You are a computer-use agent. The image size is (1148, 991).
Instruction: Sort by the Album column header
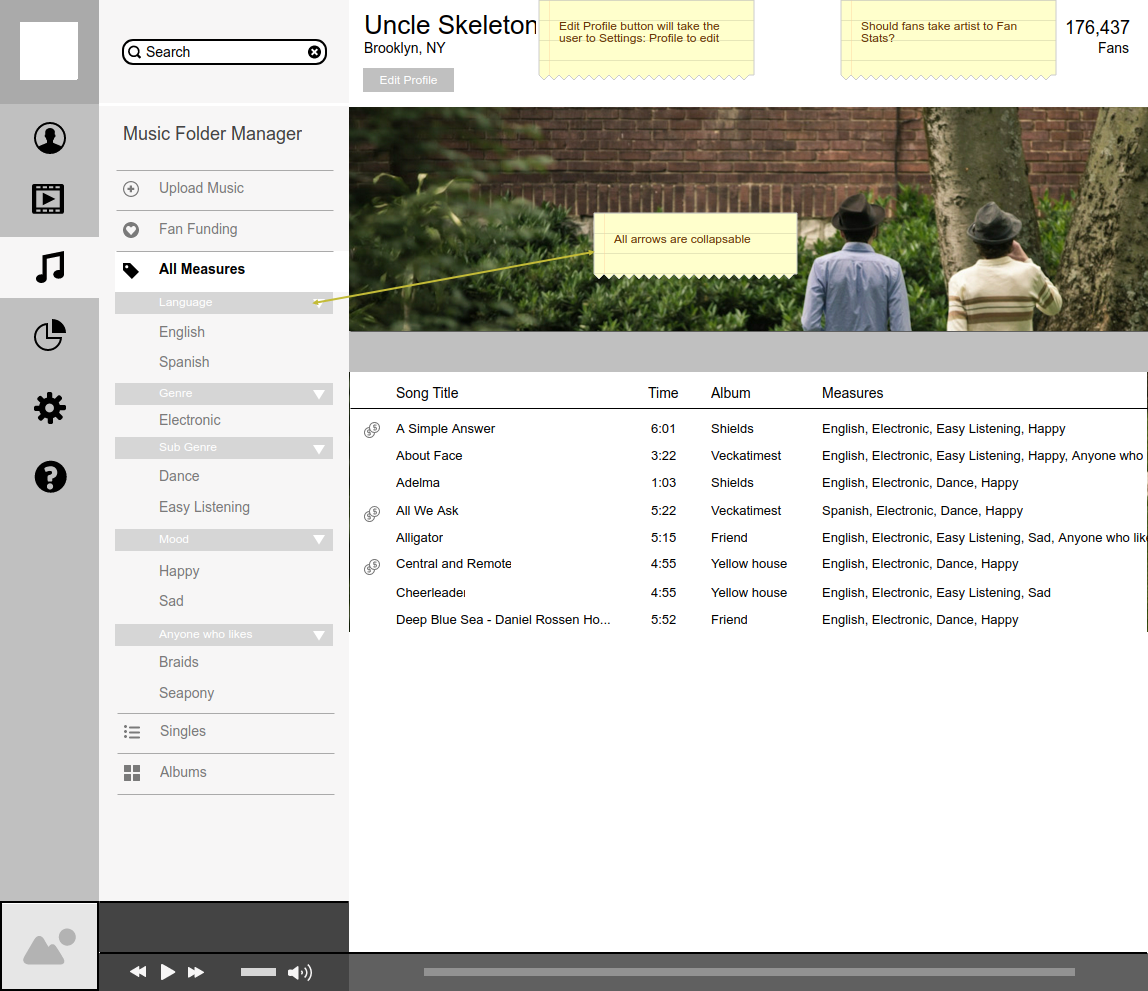(x=730, y=393)
